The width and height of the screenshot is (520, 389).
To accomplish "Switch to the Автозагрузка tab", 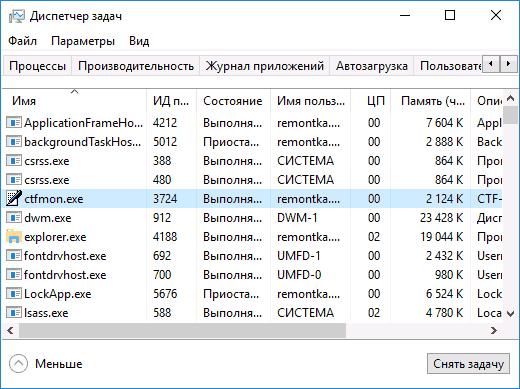I will [x=372, y=66].
